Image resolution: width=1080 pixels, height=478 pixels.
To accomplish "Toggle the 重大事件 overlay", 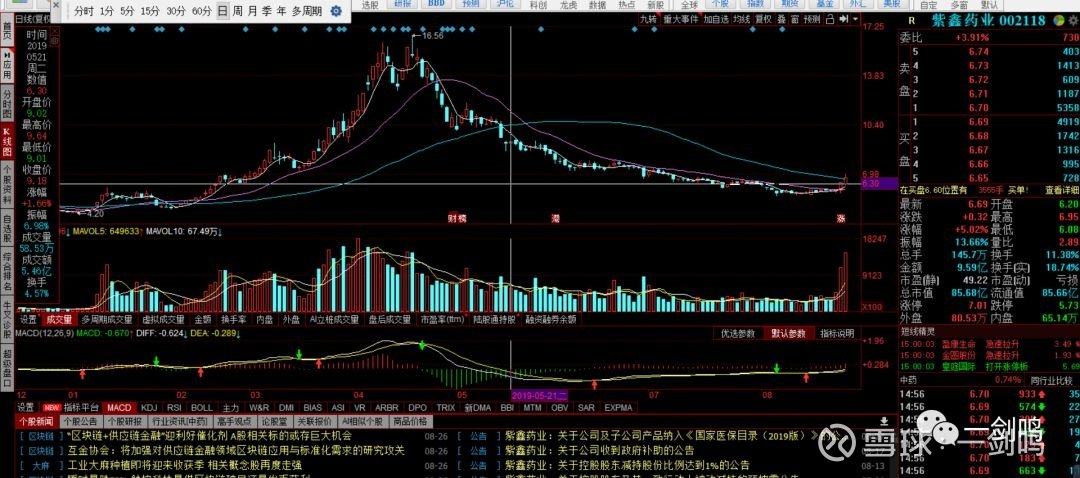I will point(681,19).
